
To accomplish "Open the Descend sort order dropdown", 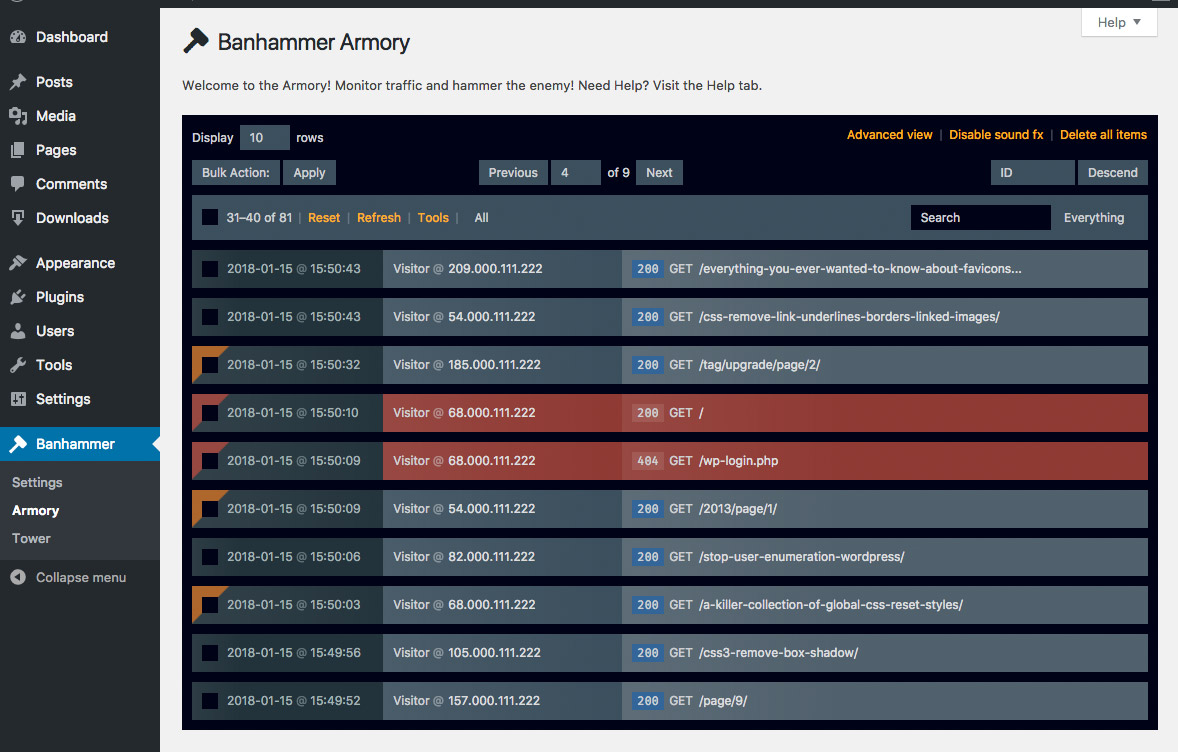I will 1113,173.
